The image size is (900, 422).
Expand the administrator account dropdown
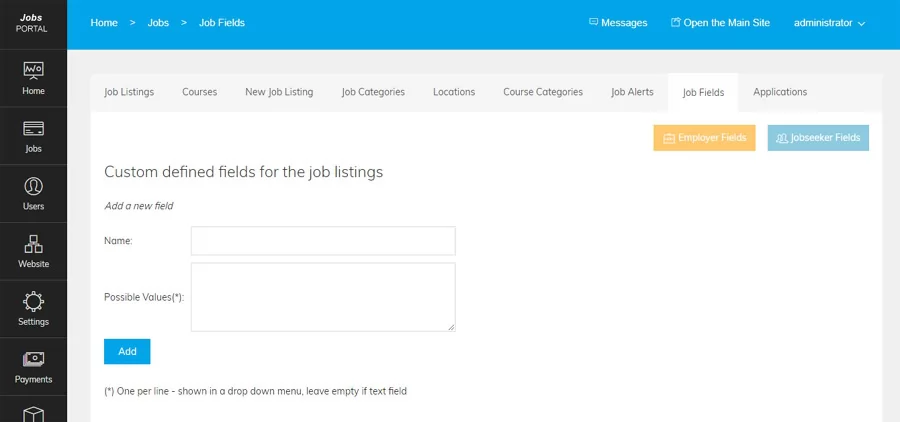point(829,23)
